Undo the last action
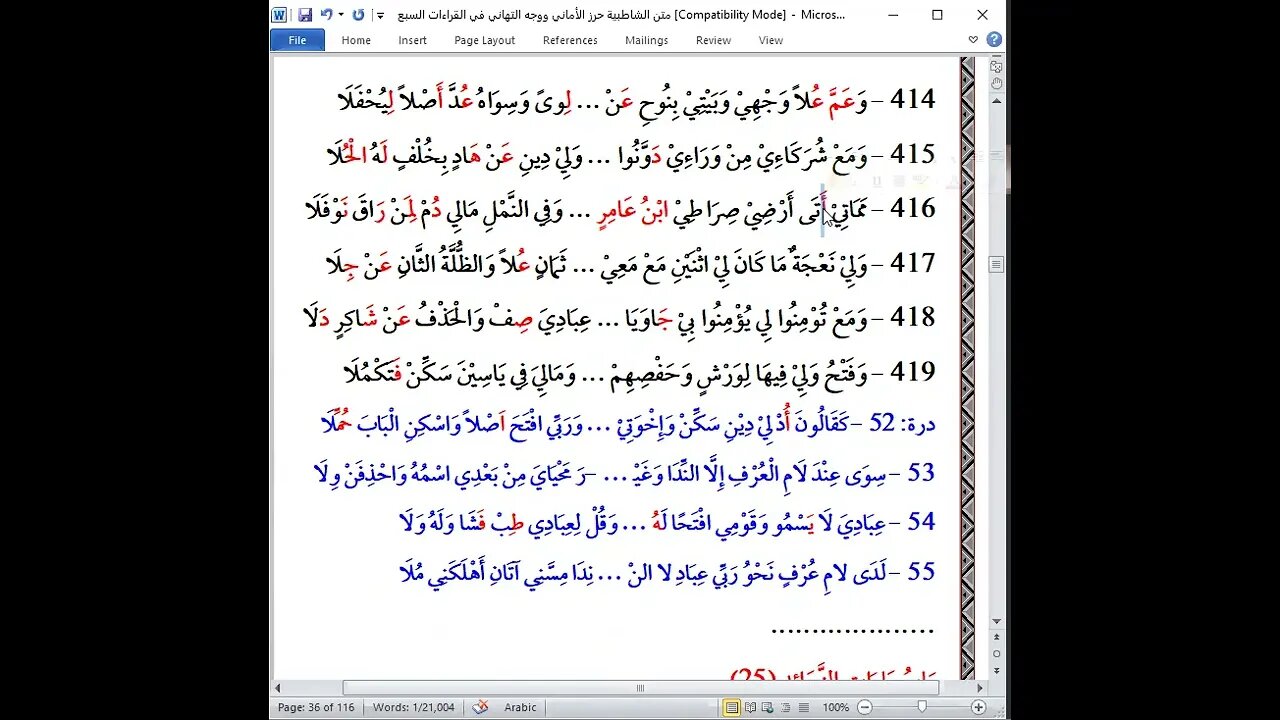The height and width of the screenshot is (720, 1280). (x=326, y=15)
